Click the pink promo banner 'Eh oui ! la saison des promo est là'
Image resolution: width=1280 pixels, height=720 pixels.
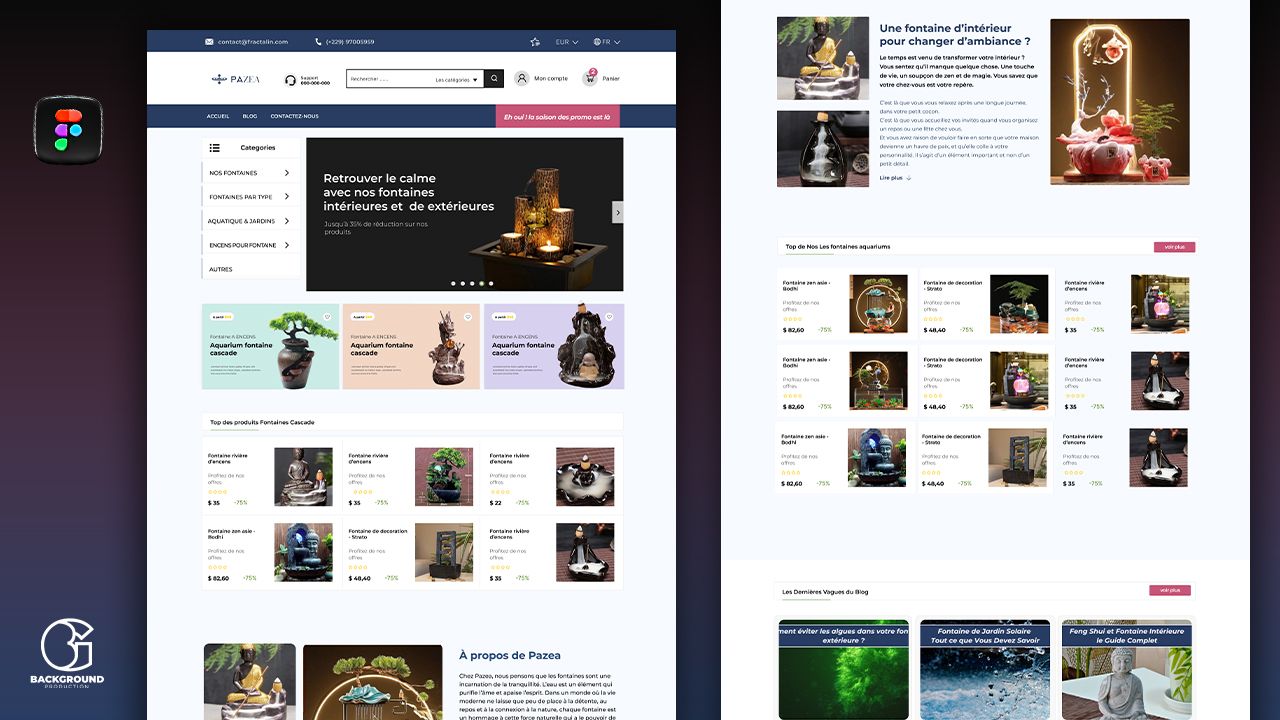[557, 116]
